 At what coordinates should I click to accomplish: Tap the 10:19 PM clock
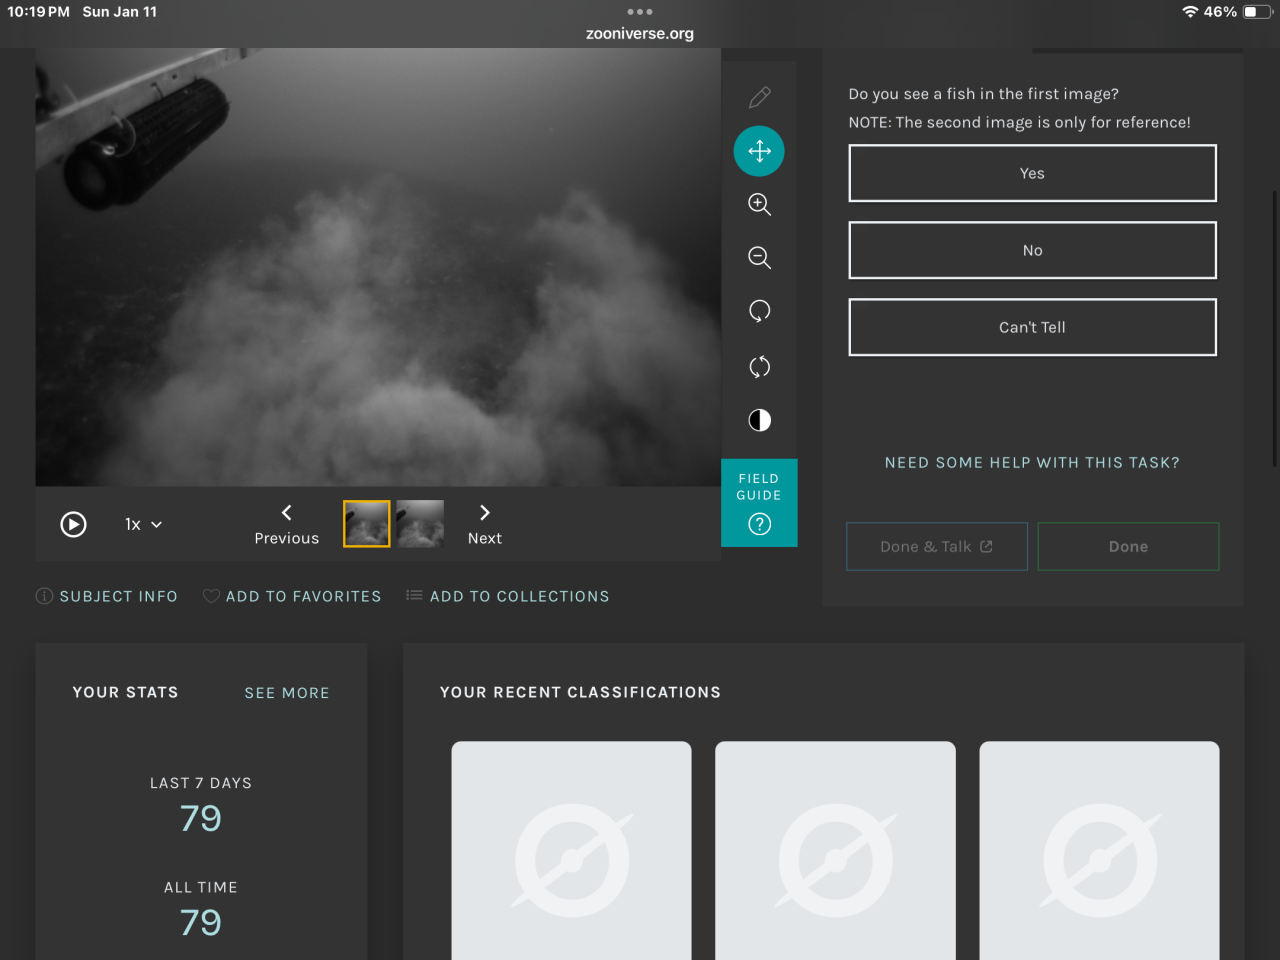tap(39, 12)
